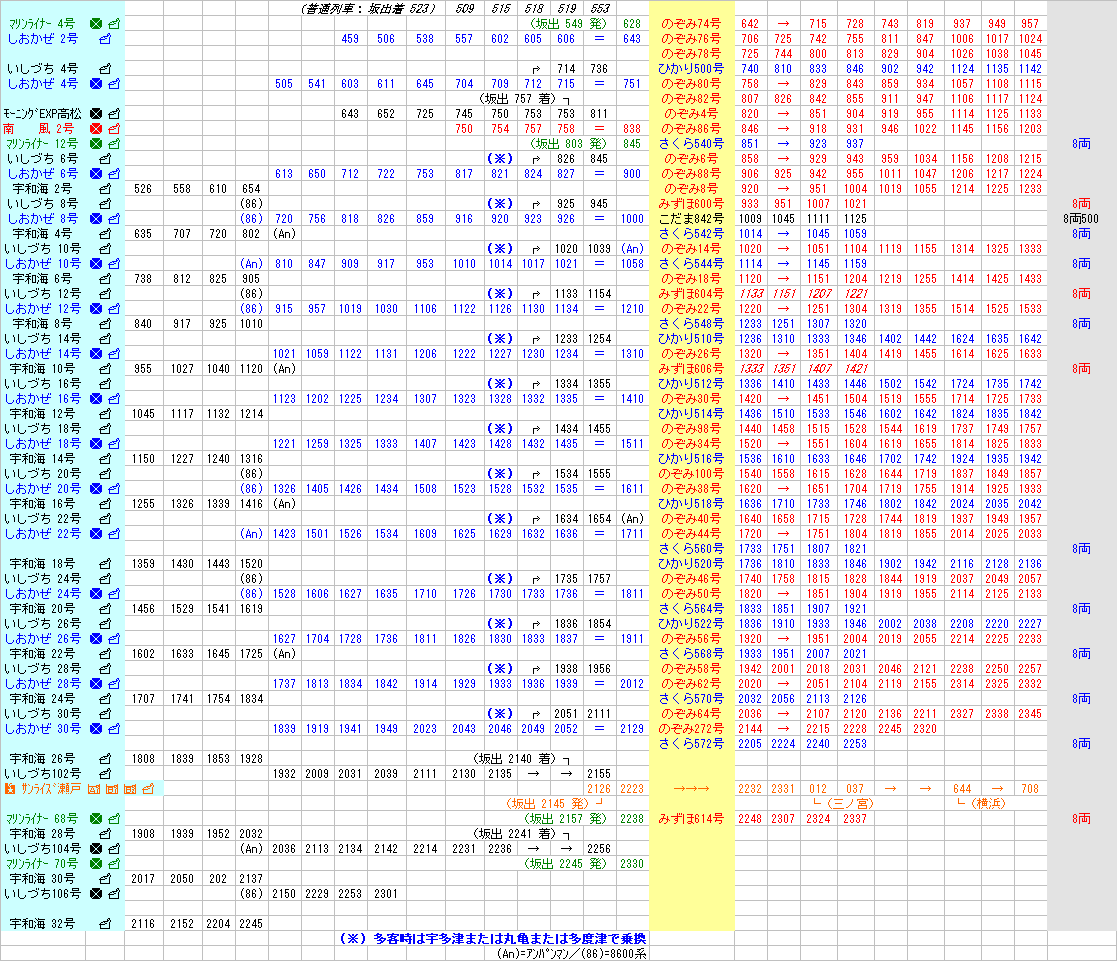Click the orange star icon before サンライズ瀬戸
1117x961 pixels.
click(x=10, y=789)
